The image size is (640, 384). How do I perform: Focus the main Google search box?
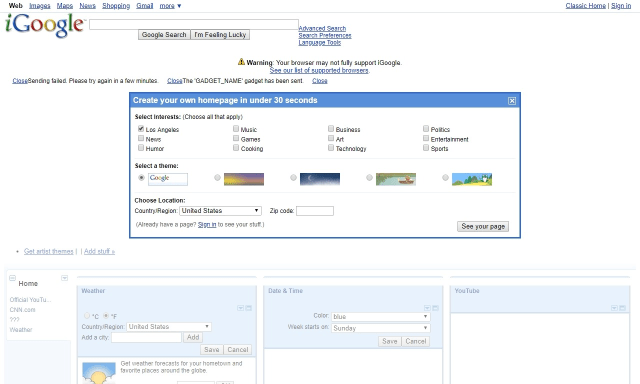tap(194, 24)
